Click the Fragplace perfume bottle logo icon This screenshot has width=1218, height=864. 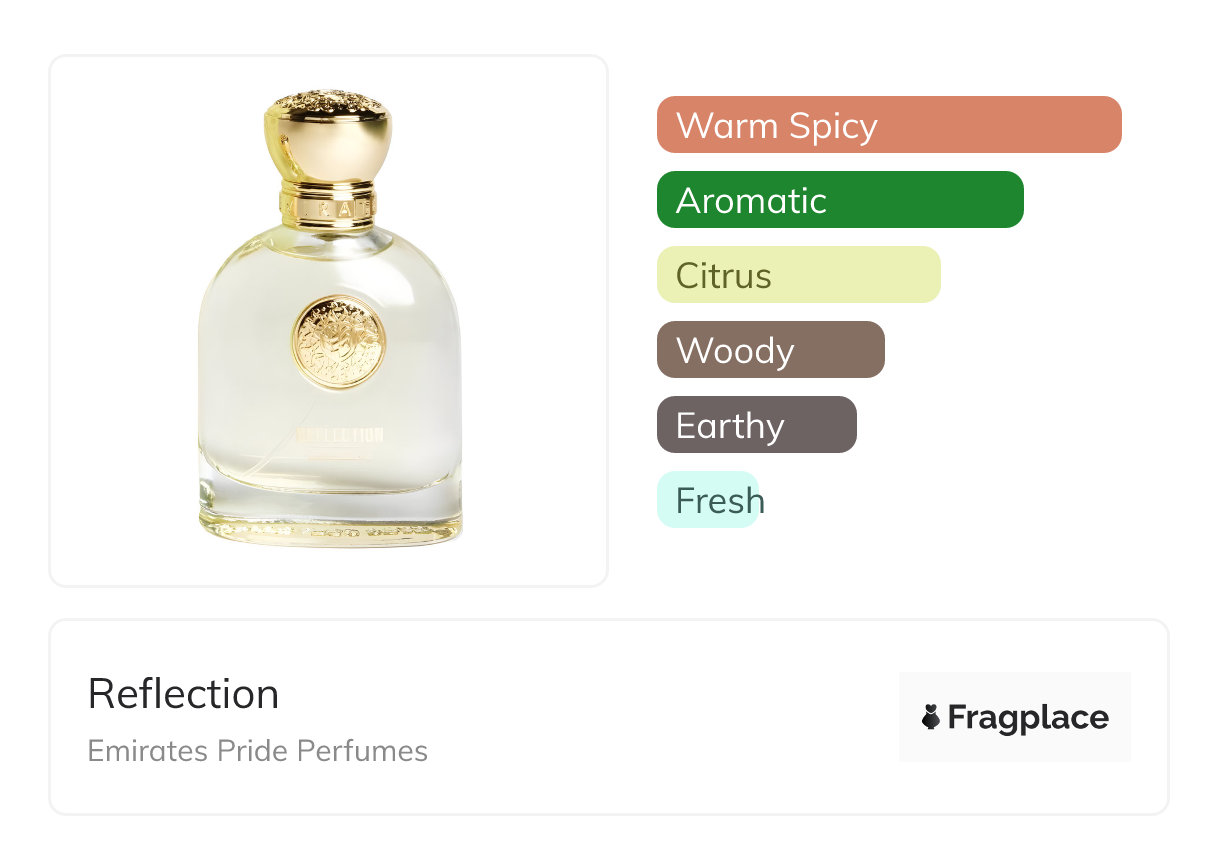click(x=931, y=717)
